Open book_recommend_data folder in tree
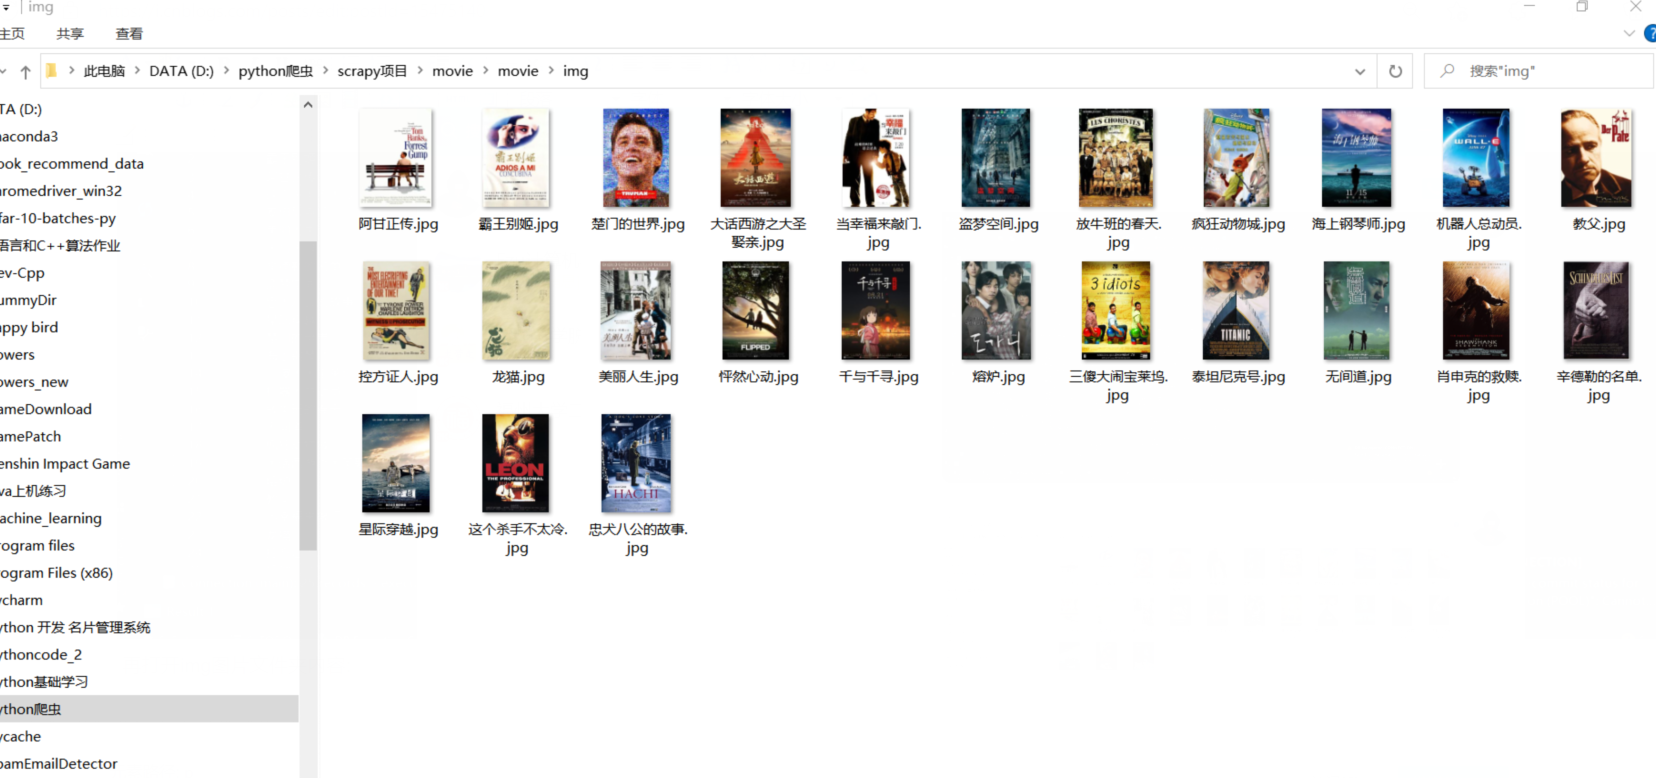This screenshot has width=1656, height=778. pos(71,163)
